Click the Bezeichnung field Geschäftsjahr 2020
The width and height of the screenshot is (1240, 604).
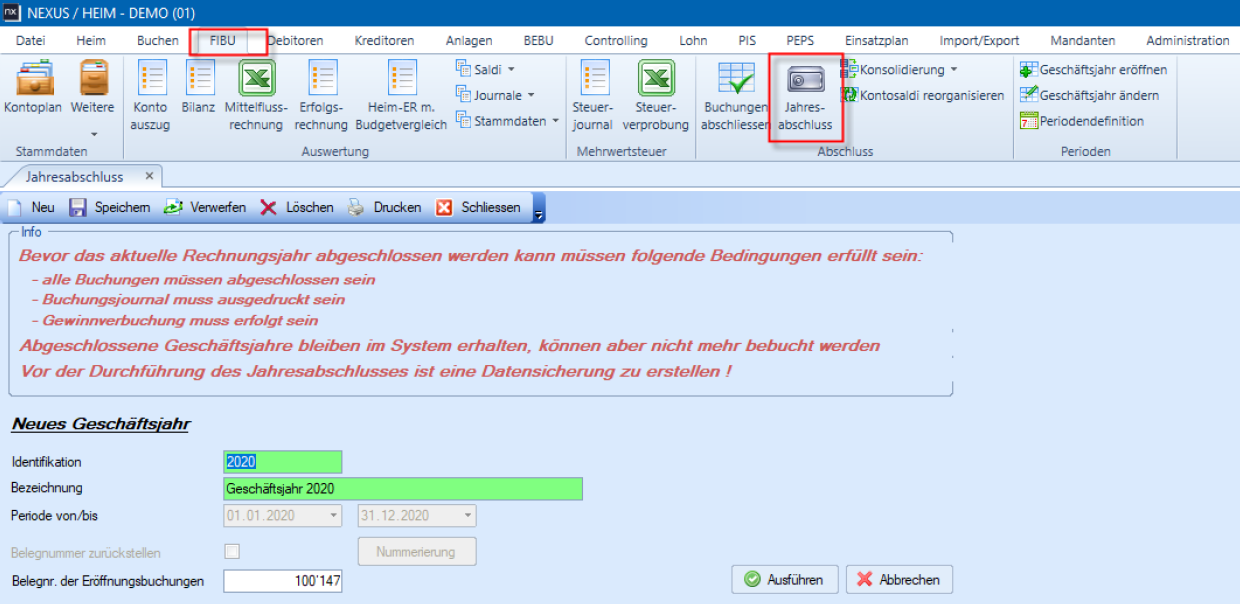pos(403,489)
